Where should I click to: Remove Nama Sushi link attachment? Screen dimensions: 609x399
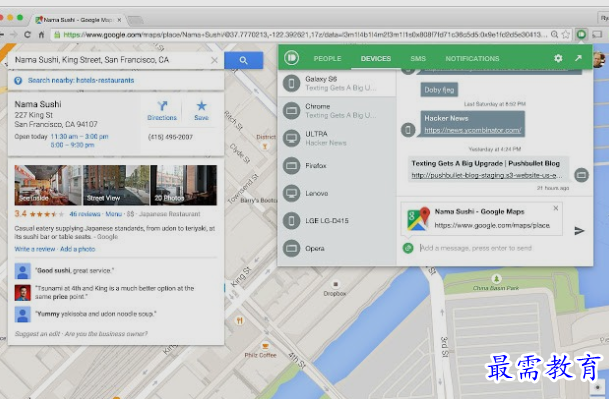pyautogui.click(x=556, y=208)
